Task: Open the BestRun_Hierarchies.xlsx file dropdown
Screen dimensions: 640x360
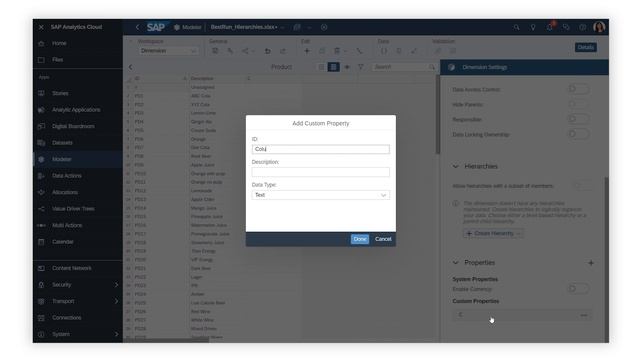Action: click(x=282, y=27)
